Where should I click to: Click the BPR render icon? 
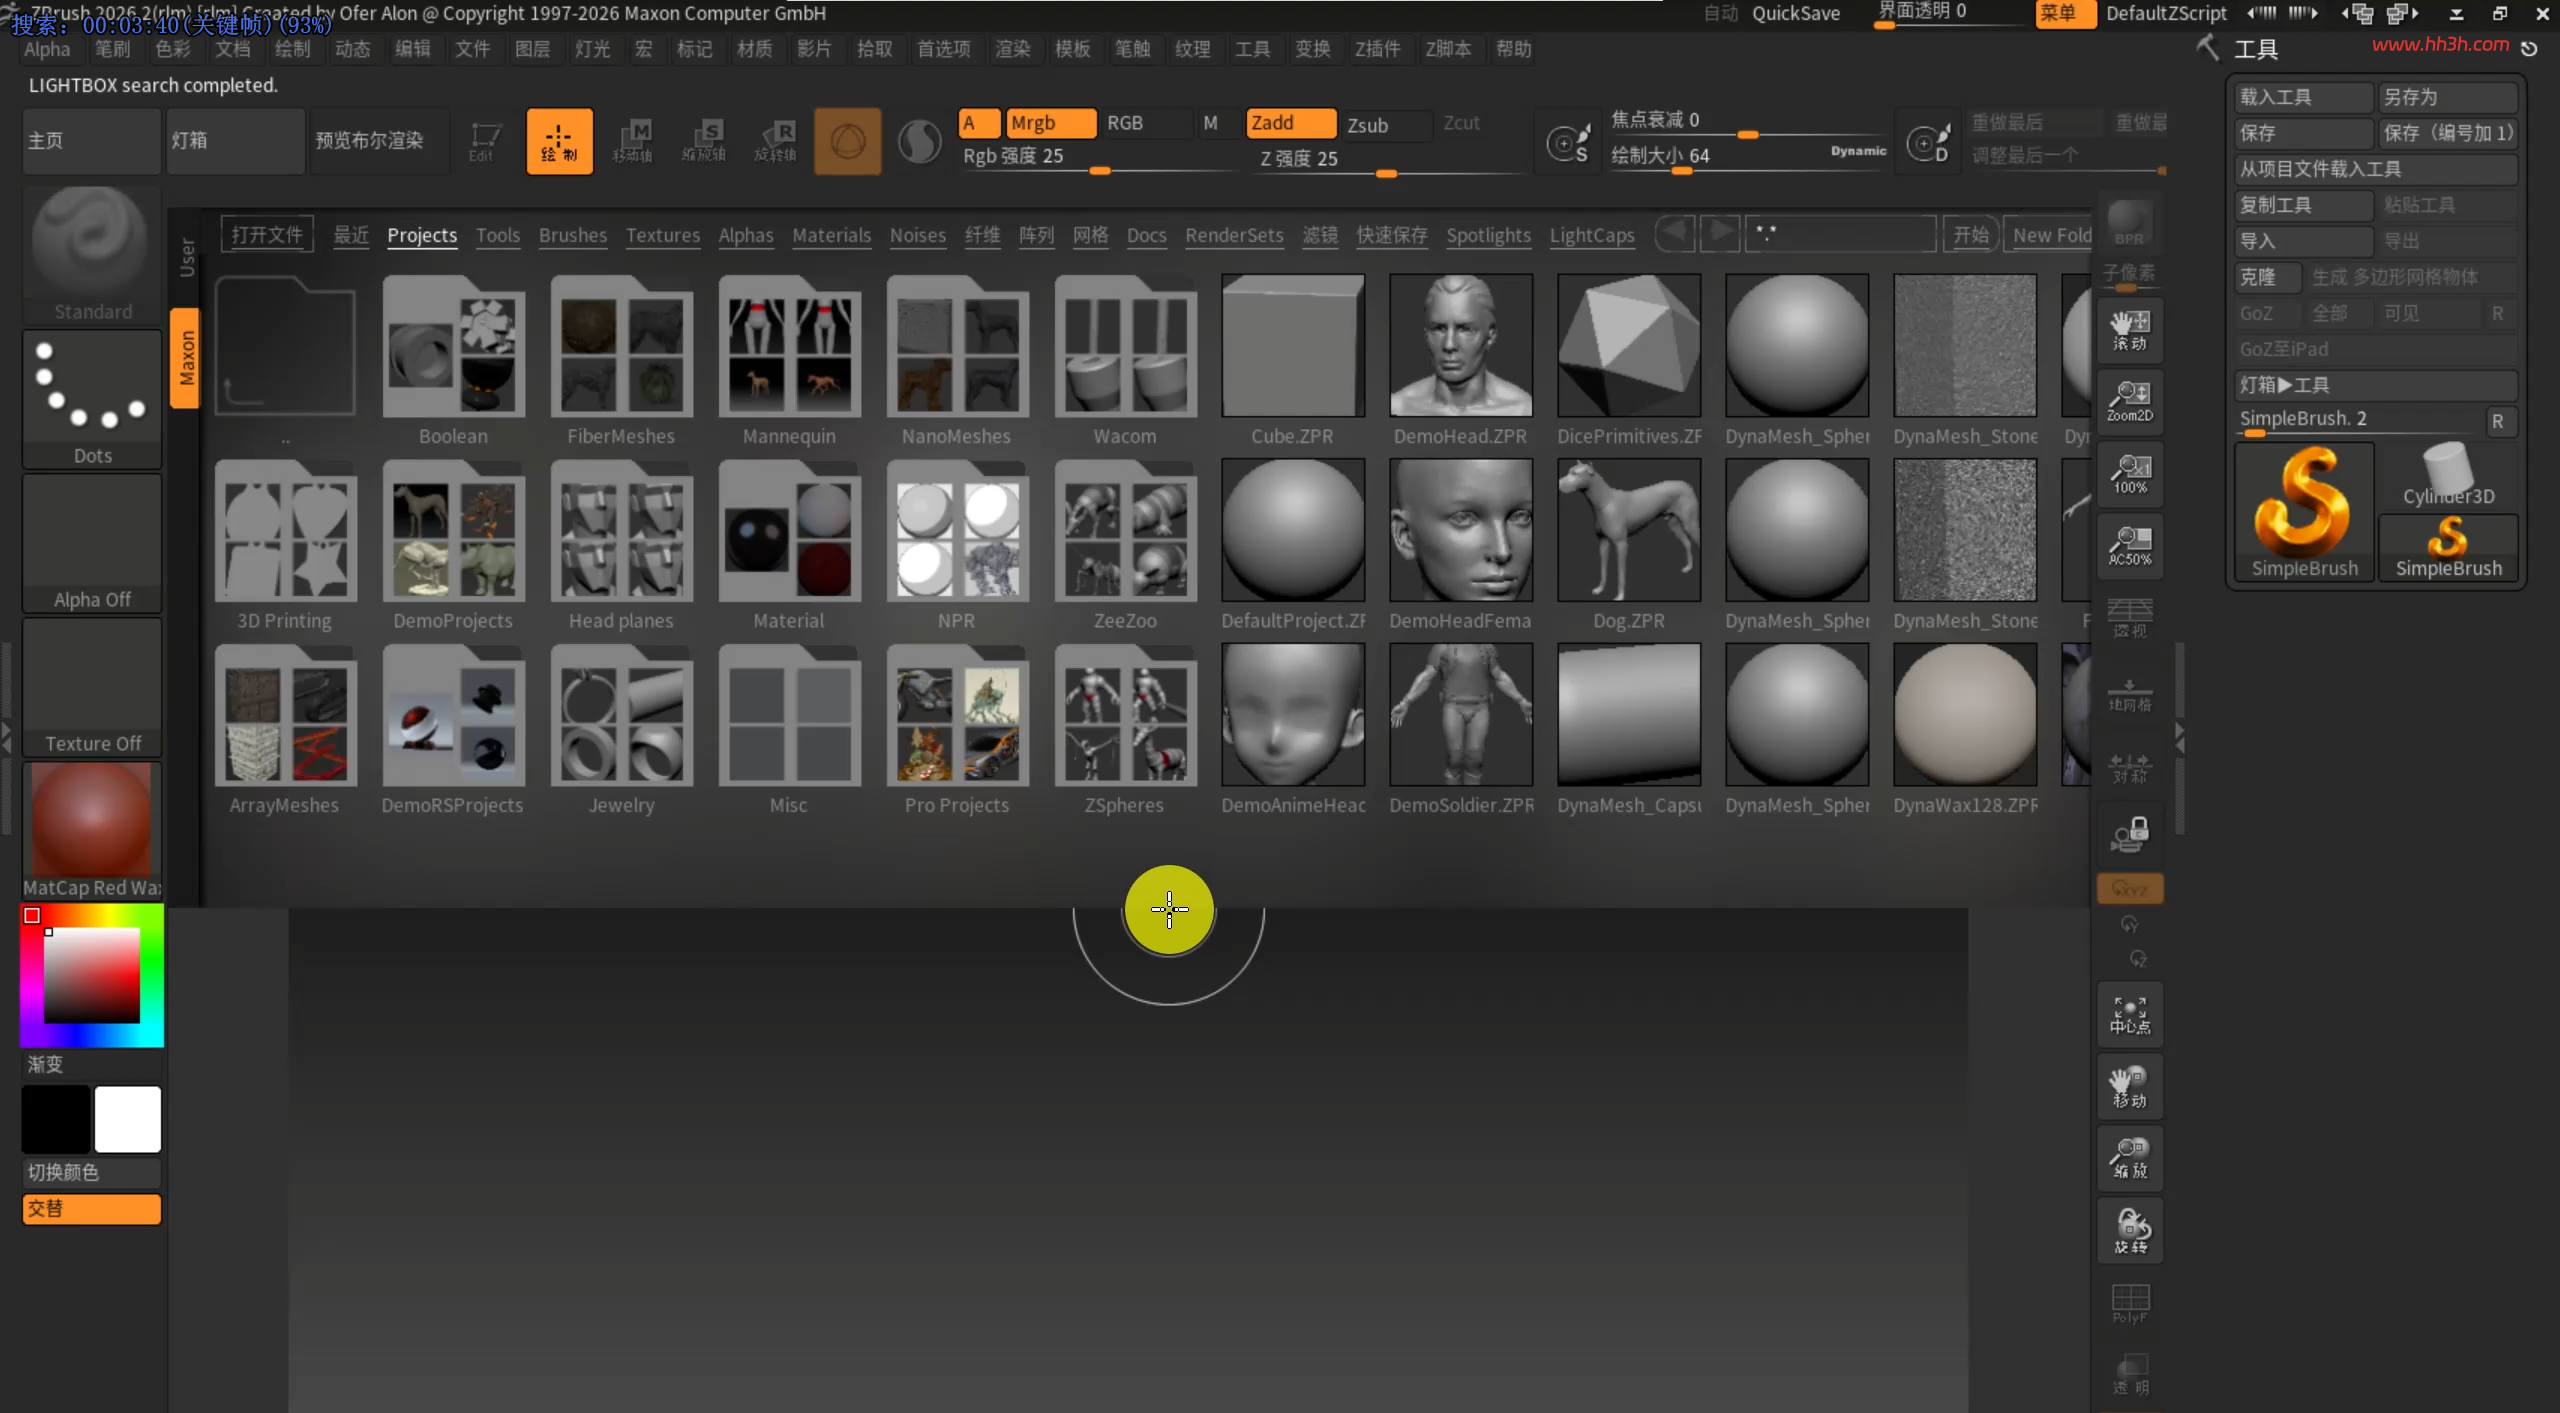[2129, 223]
